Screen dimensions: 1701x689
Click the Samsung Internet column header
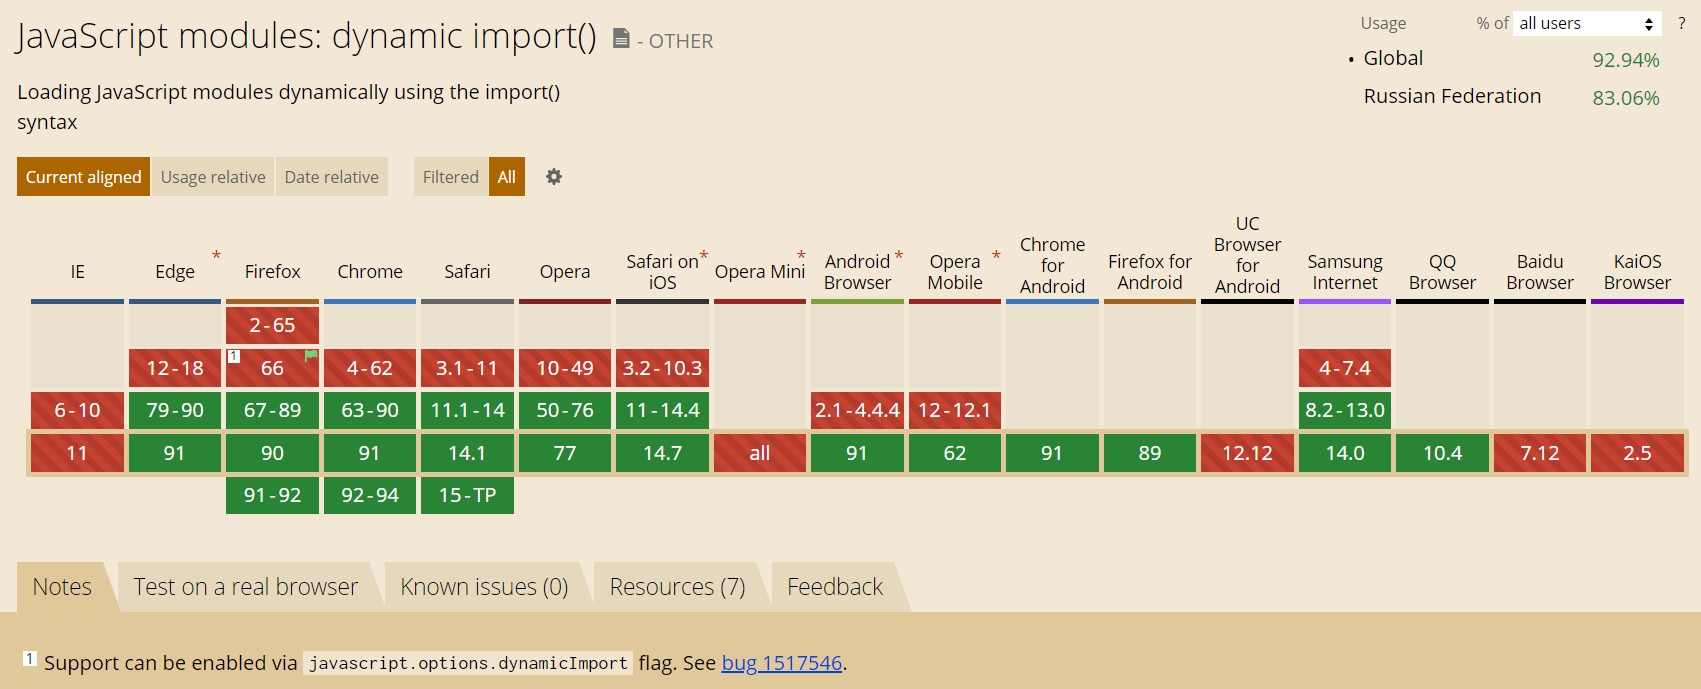click(x=1345, y=272)
